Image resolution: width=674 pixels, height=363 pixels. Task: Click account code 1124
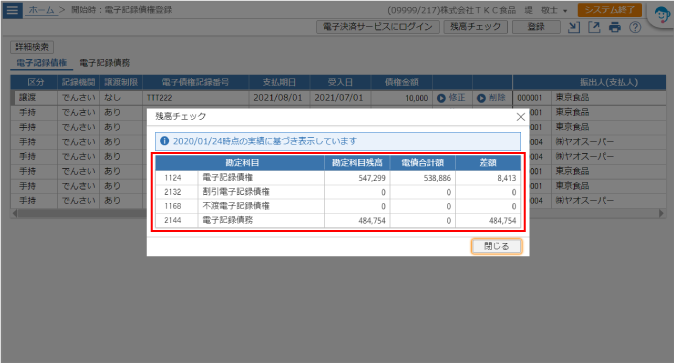click(x=173, y=178)
